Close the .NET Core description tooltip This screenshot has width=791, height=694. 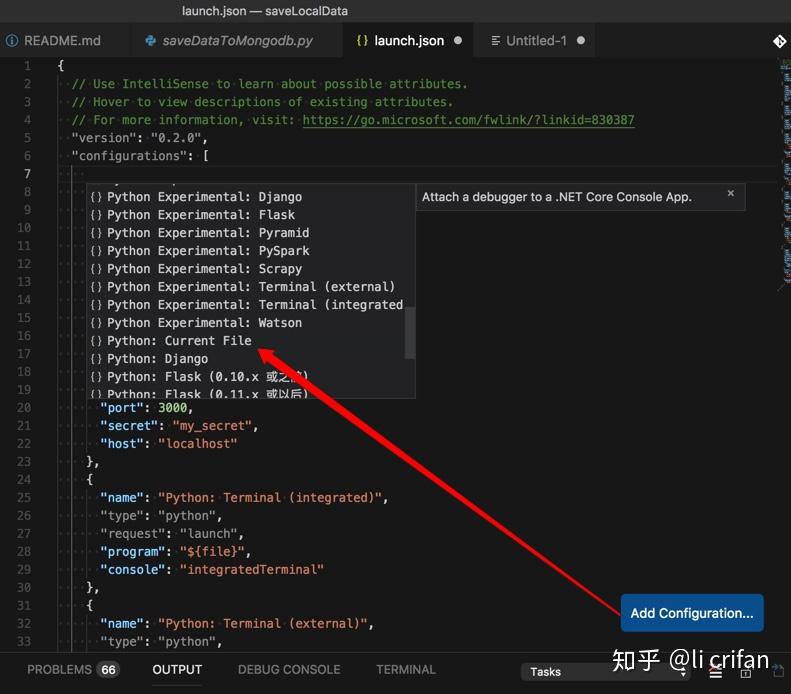[x=730, y=193]
